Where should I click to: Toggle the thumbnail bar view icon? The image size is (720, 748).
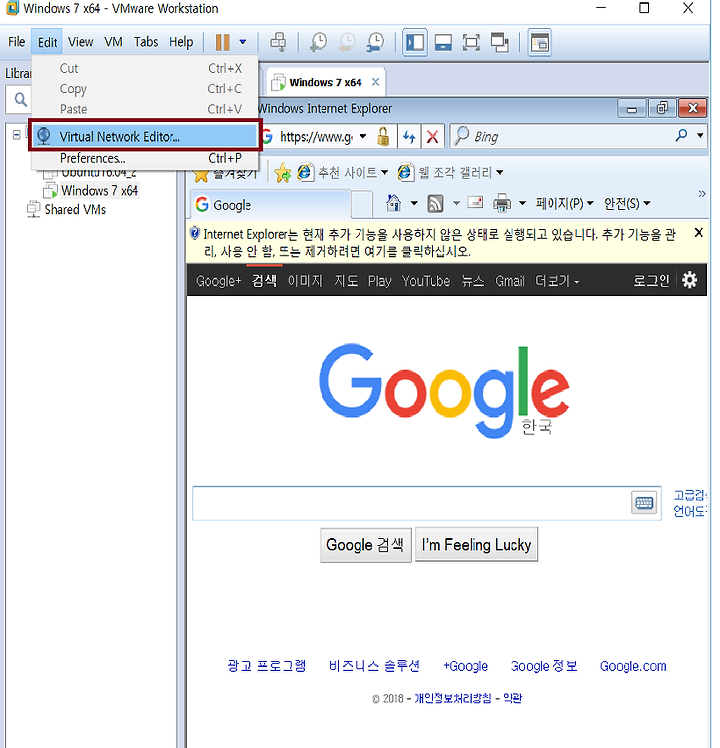(443, 42)
